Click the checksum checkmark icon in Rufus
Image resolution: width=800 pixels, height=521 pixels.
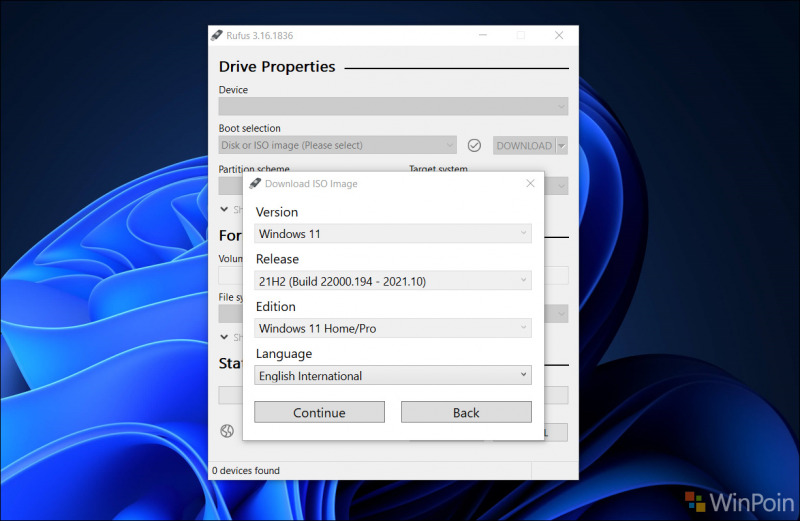474,145
